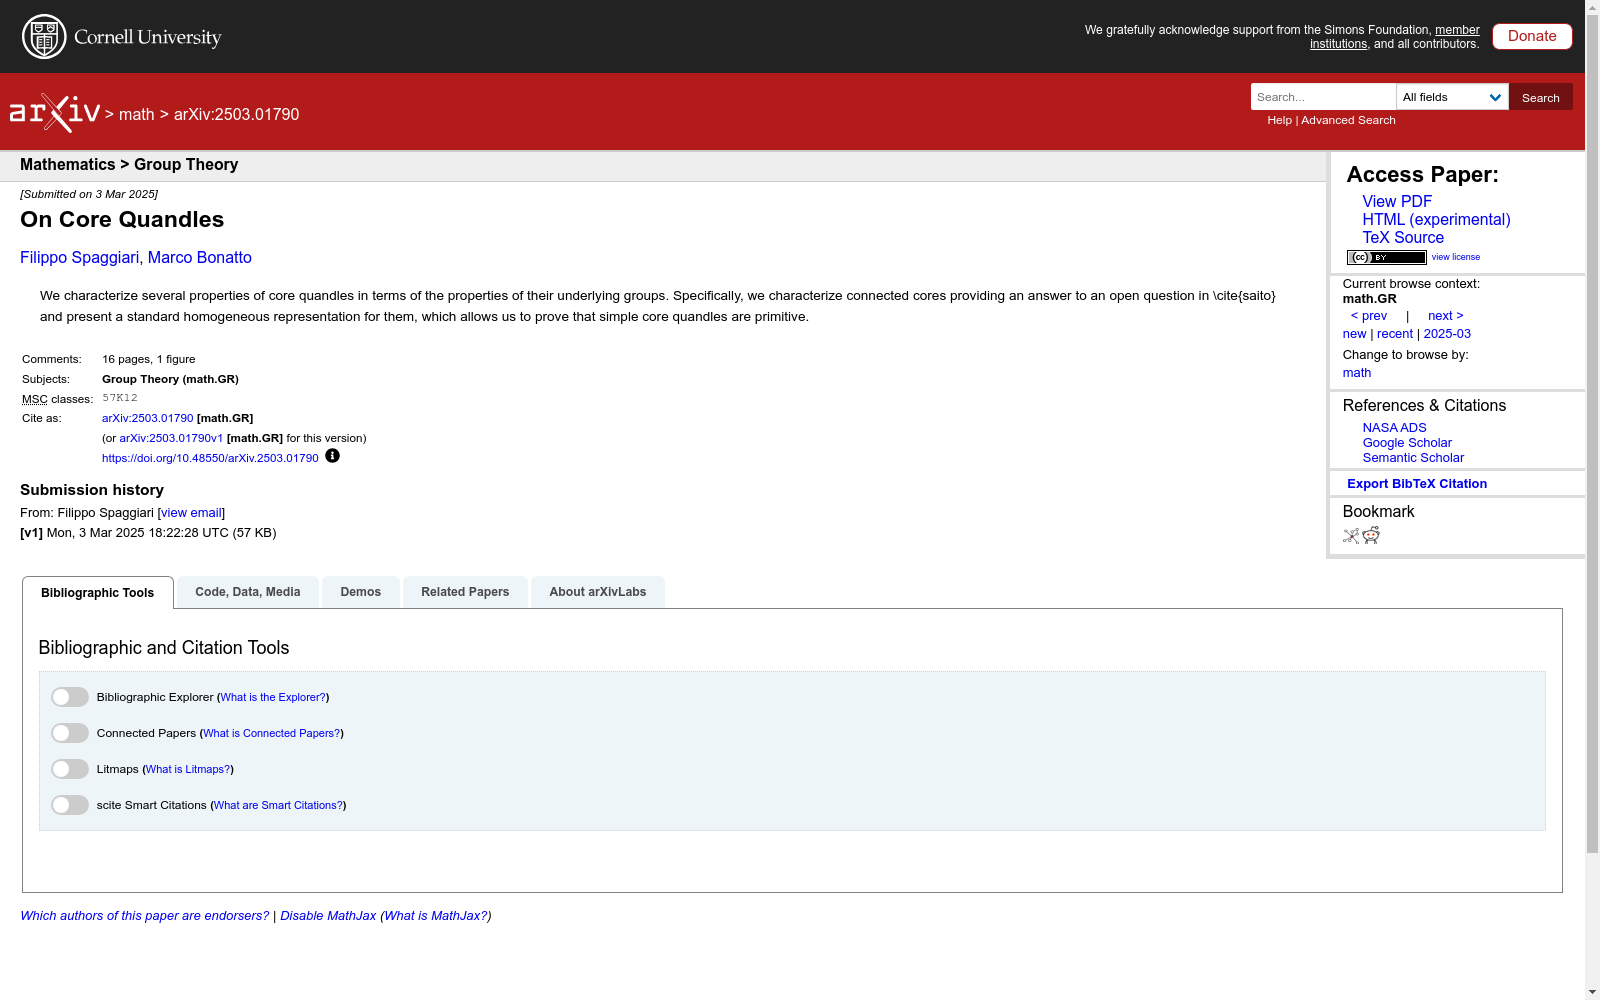Click Disable MathJax link
The width and height of the screenshot is (1600, 1000).
click(x=328, y=916)
